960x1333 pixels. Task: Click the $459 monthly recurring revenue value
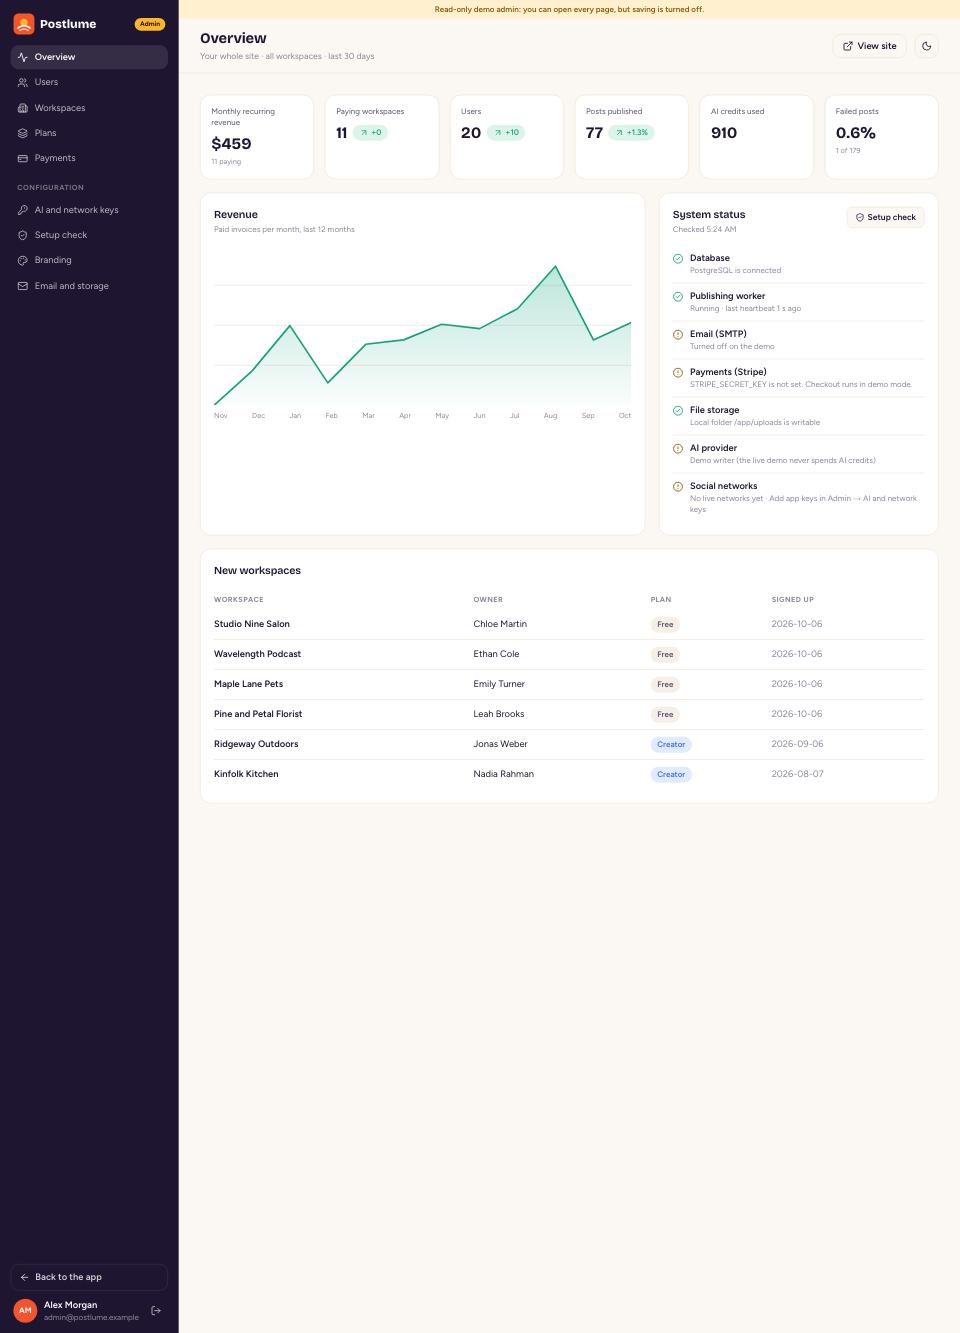click(231, 144)
